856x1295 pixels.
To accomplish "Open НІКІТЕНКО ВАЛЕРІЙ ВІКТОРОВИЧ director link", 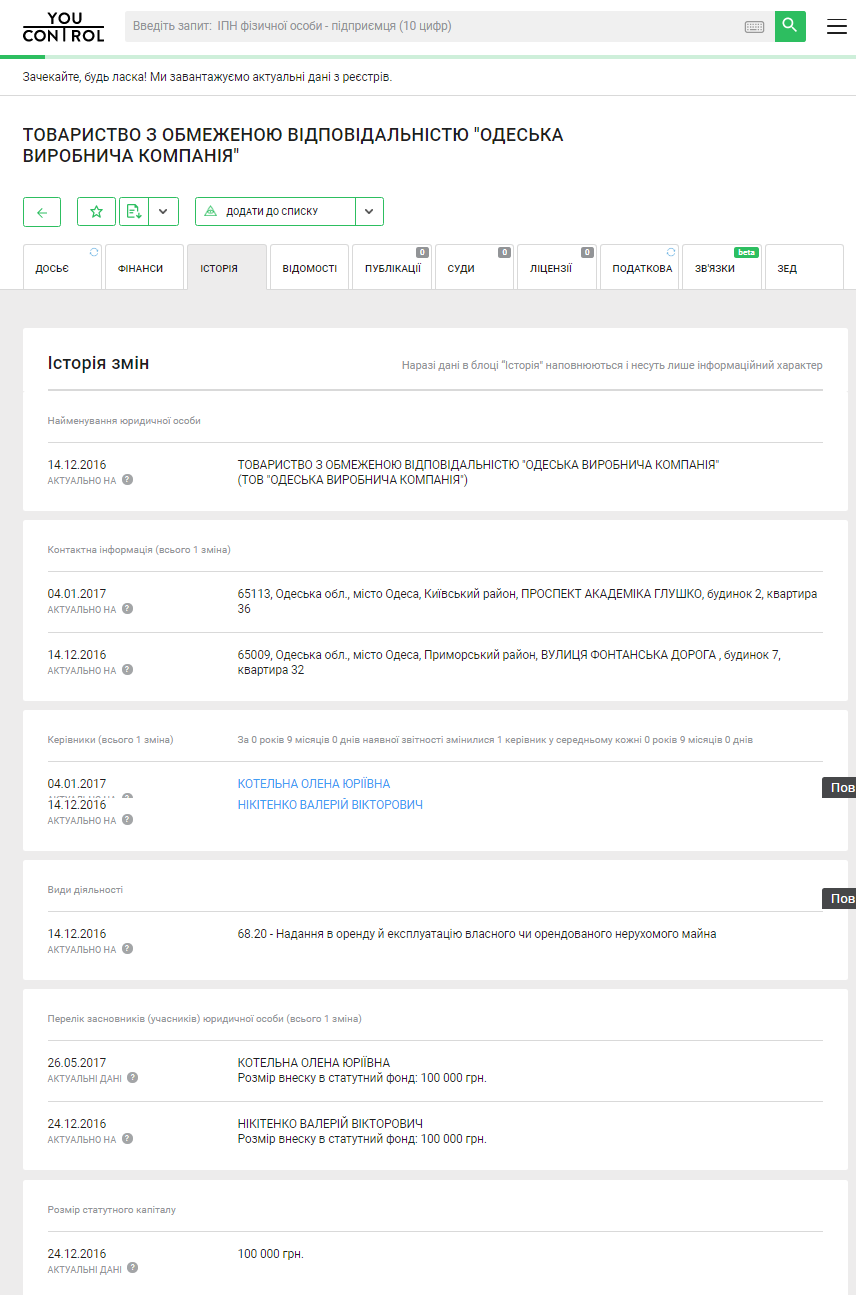I will (x=330, y=805).
